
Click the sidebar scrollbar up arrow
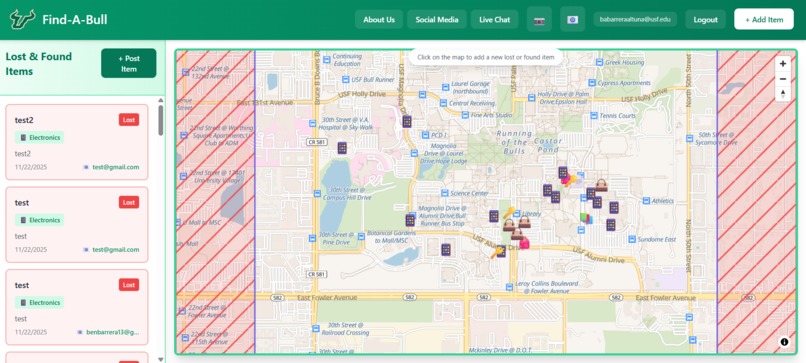(x=160, y=100)
